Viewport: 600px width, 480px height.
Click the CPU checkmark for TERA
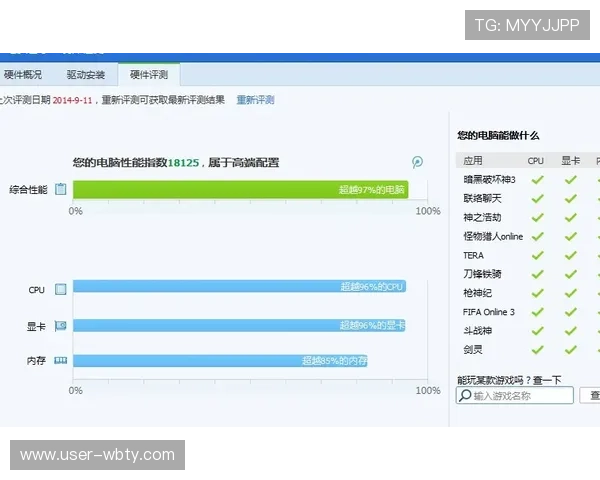[538, 255]
